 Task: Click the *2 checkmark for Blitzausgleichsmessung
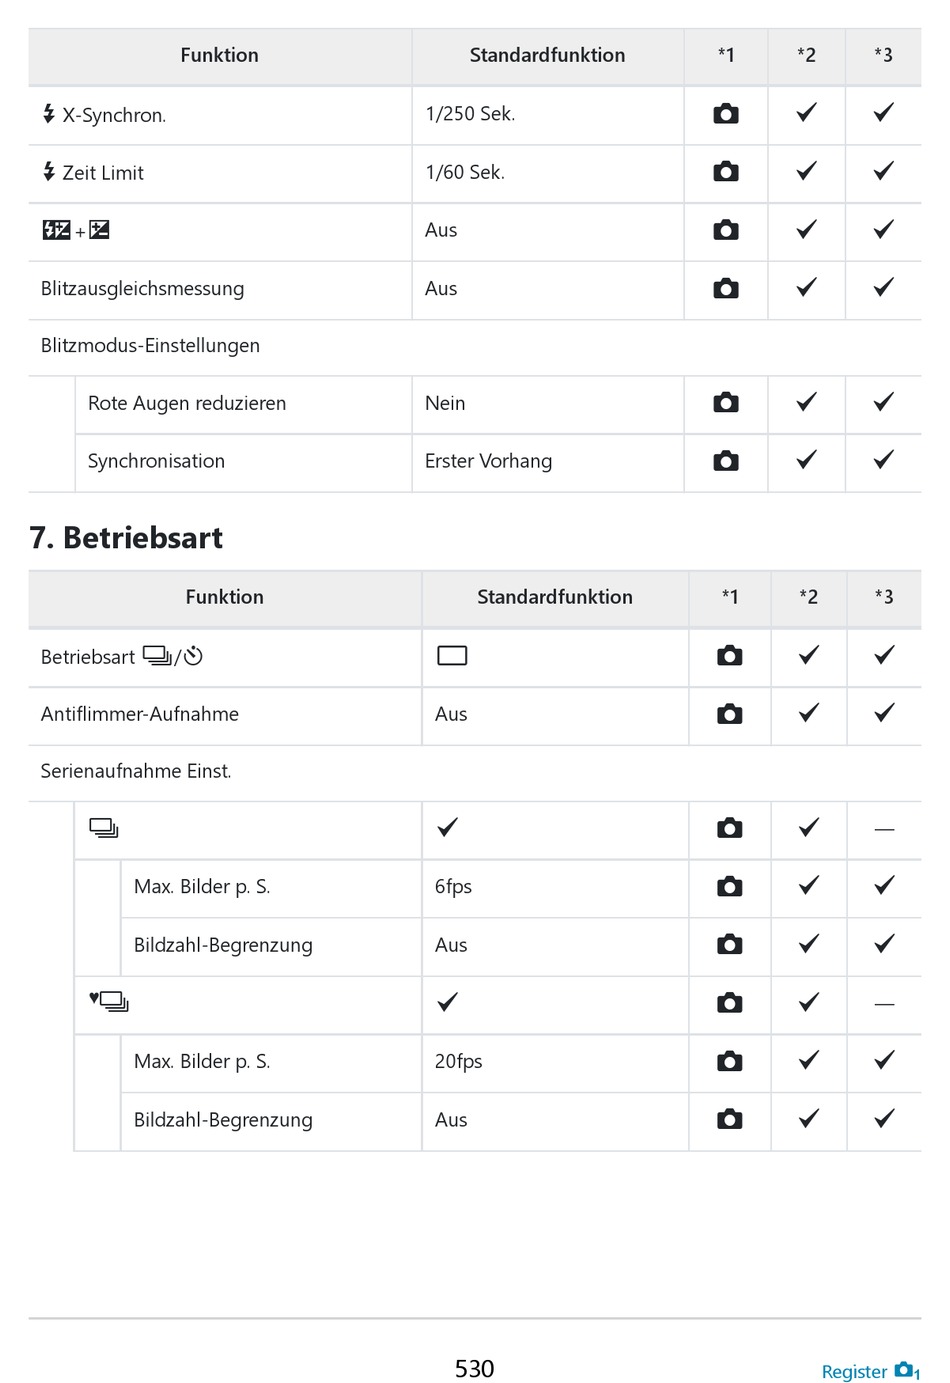coord(806,288)
